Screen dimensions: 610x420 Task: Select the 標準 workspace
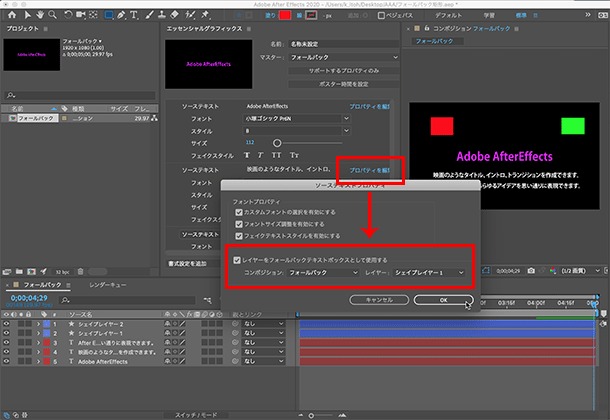(x=521, y=16)
